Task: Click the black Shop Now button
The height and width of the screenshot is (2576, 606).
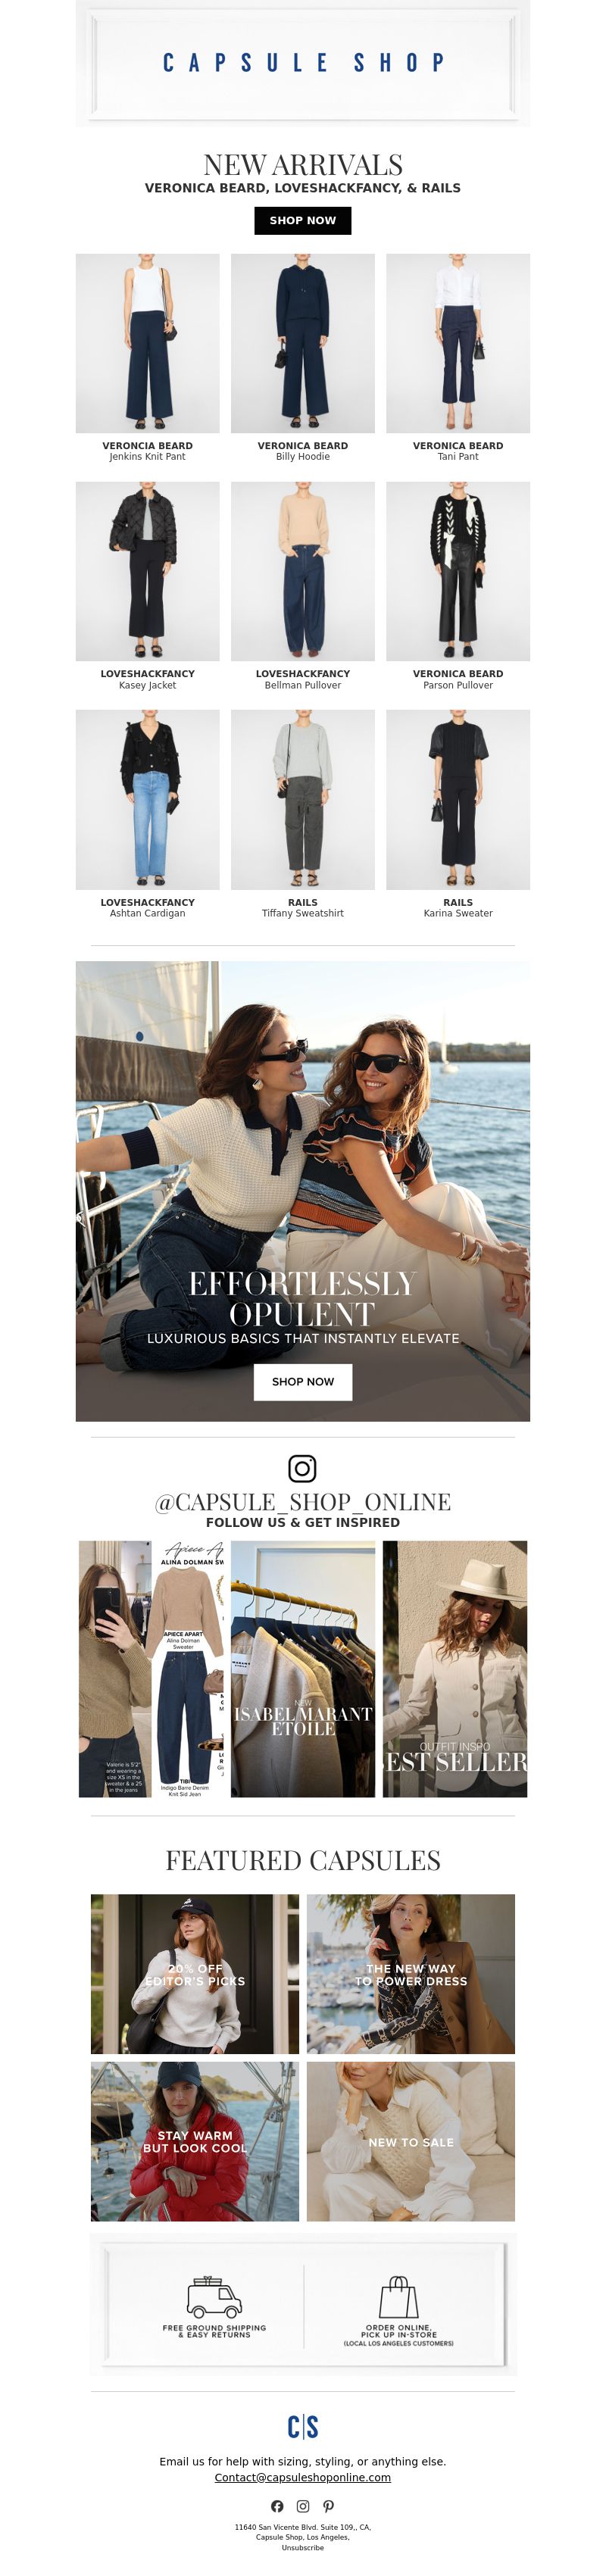Action: (303, 221)
